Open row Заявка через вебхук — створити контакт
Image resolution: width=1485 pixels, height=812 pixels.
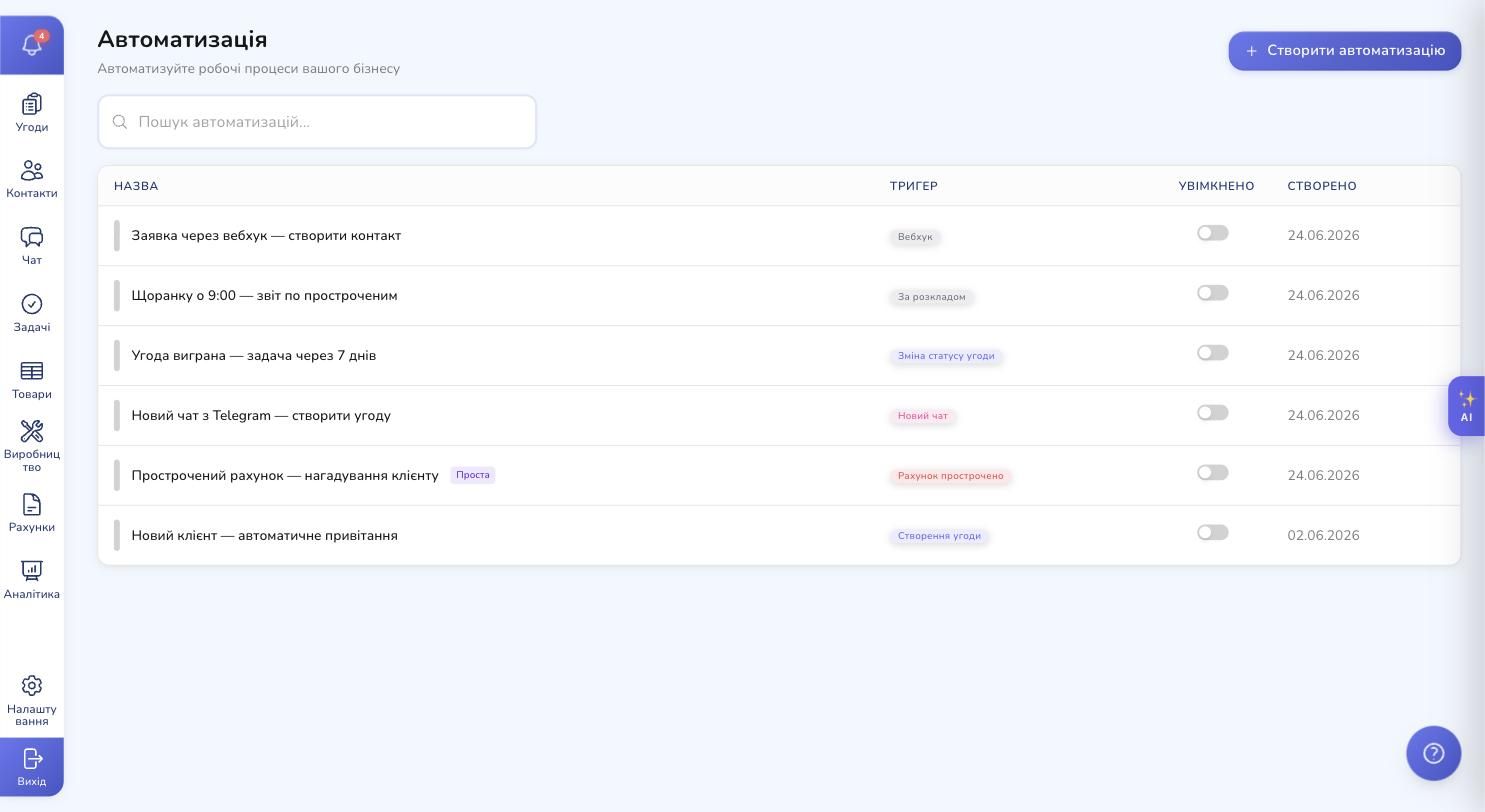pyautogui.click(x=779, y=236)
